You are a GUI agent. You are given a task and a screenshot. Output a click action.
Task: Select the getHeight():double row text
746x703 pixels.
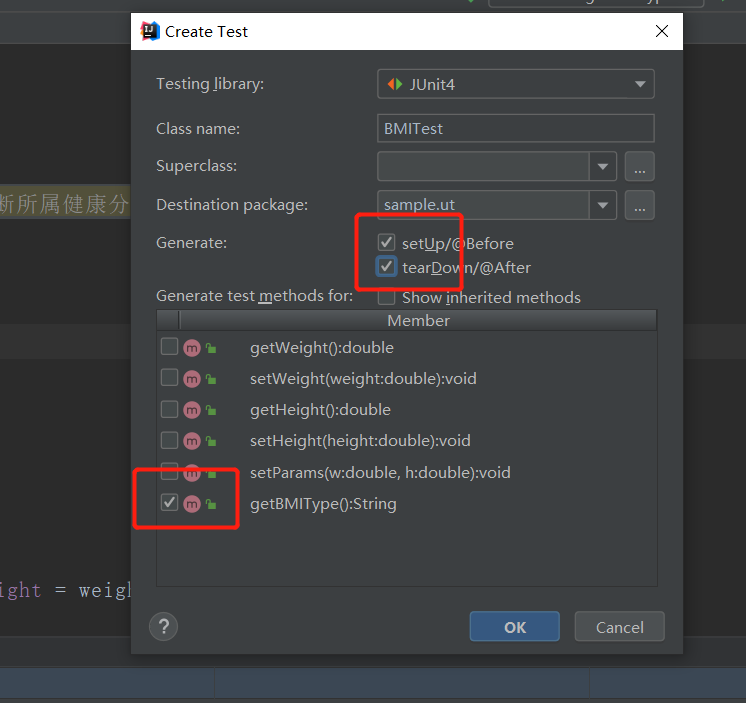point(320,410)
